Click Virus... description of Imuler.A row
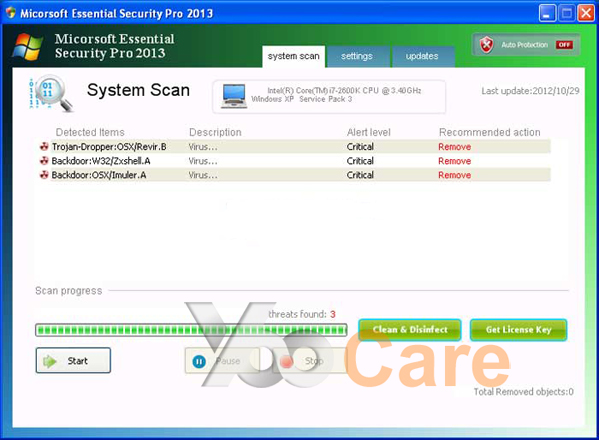 203,175
